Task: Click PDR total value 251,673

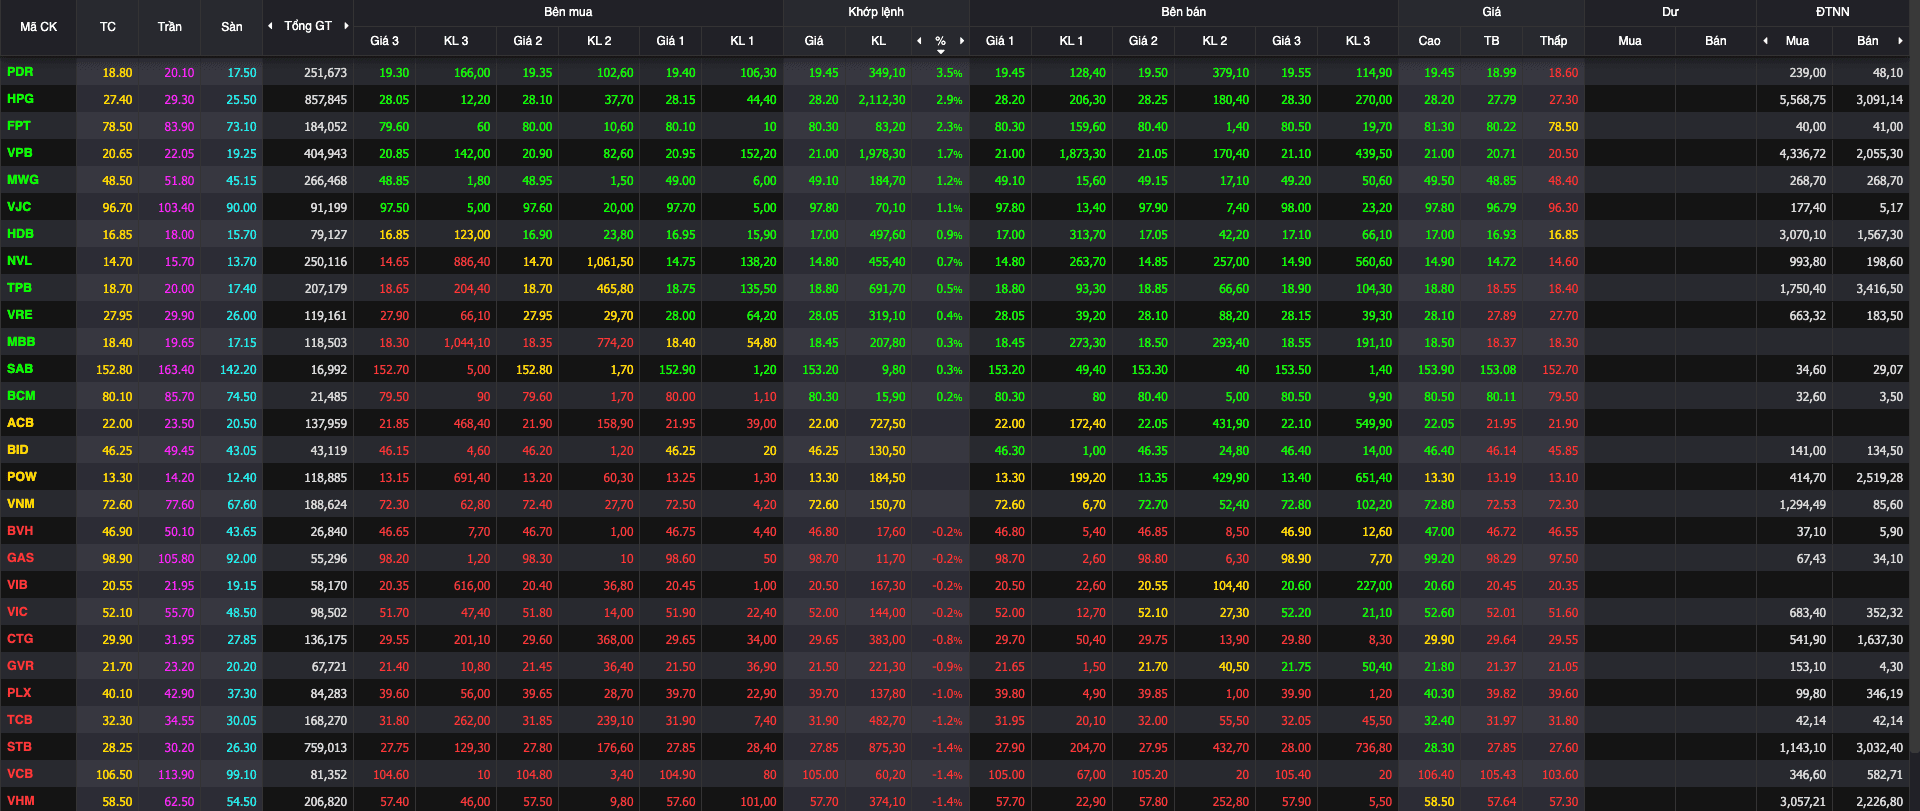Action: pos(326,73)
